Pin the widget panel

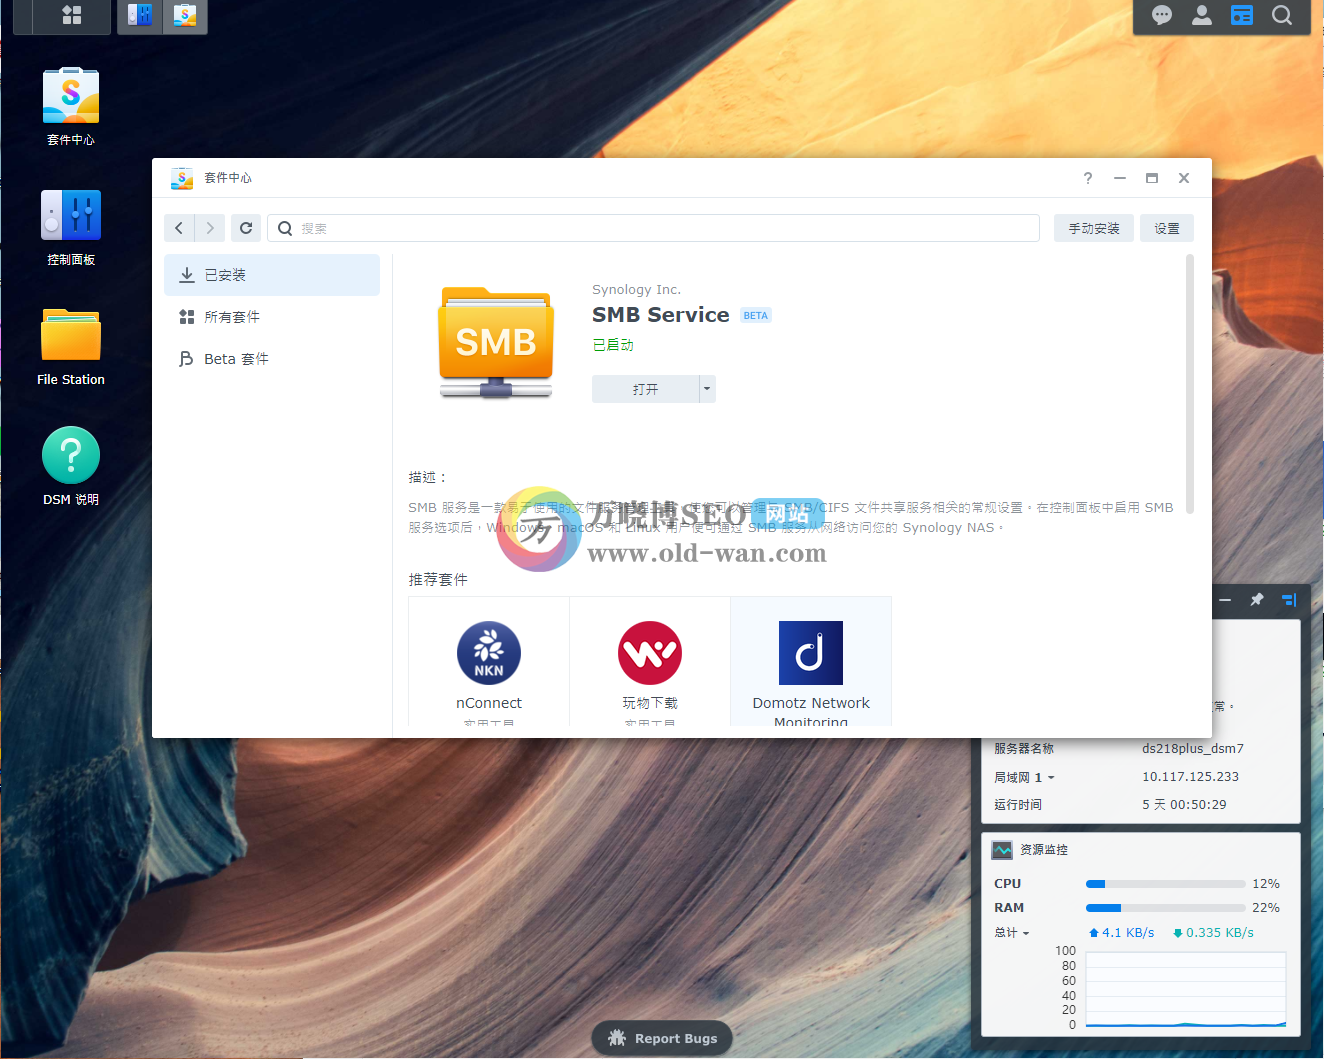[x=1257, y=600]
